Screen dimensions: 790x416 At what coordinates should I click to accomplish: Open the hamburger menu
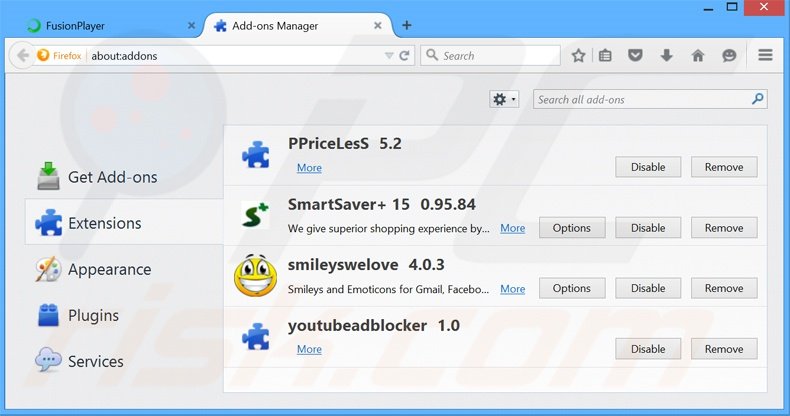pyautogui.click(x=766, y=56)
